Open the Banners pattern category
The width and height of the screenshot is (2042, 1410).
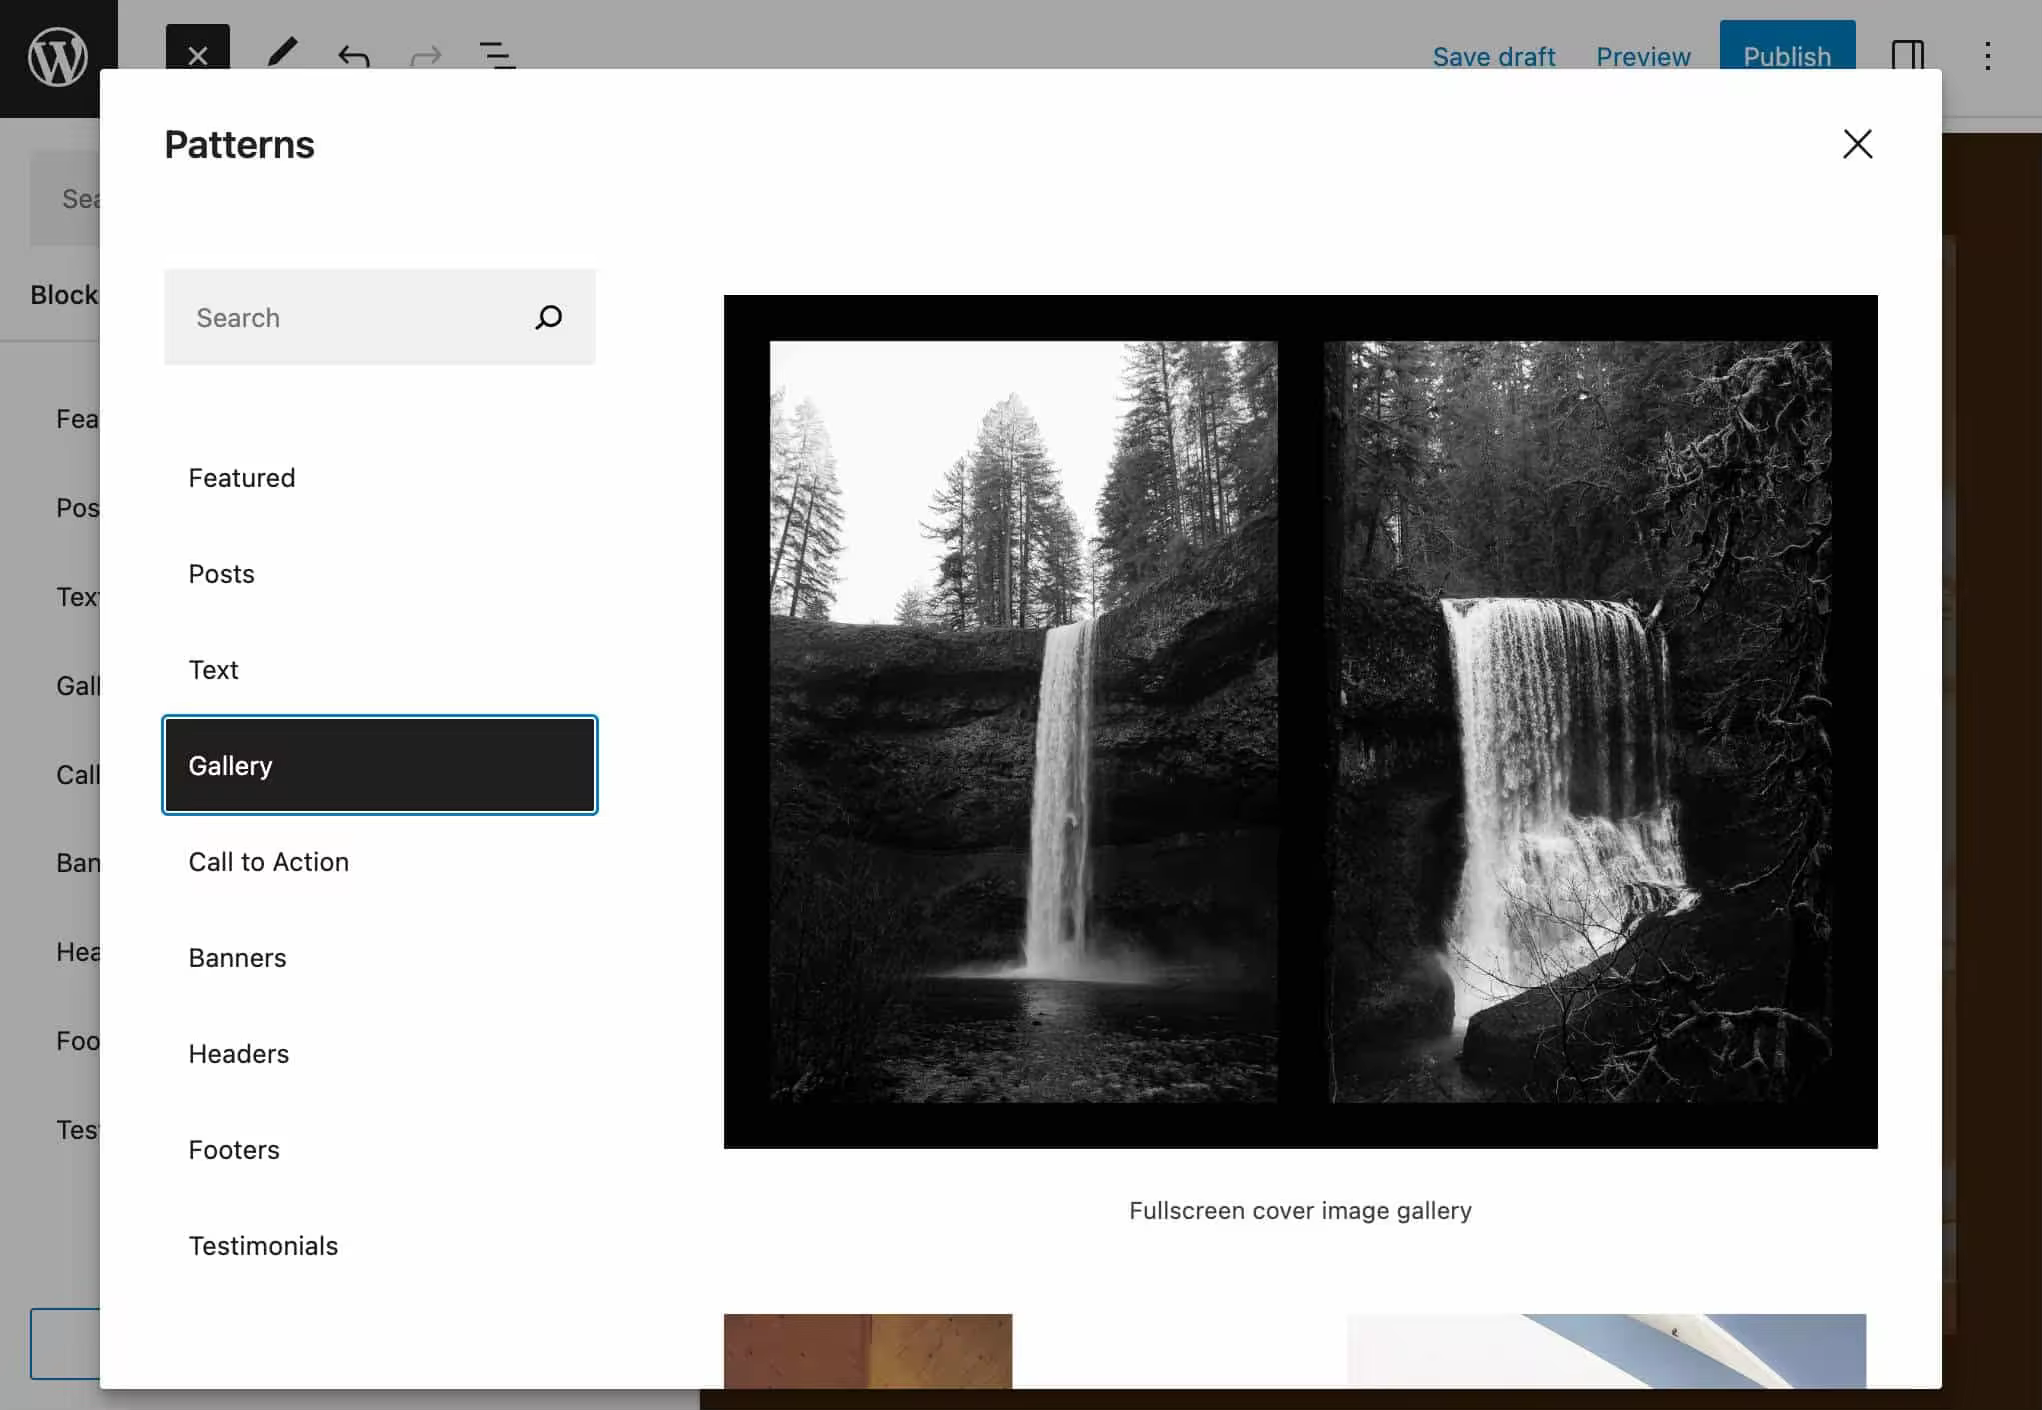(380, 958)
